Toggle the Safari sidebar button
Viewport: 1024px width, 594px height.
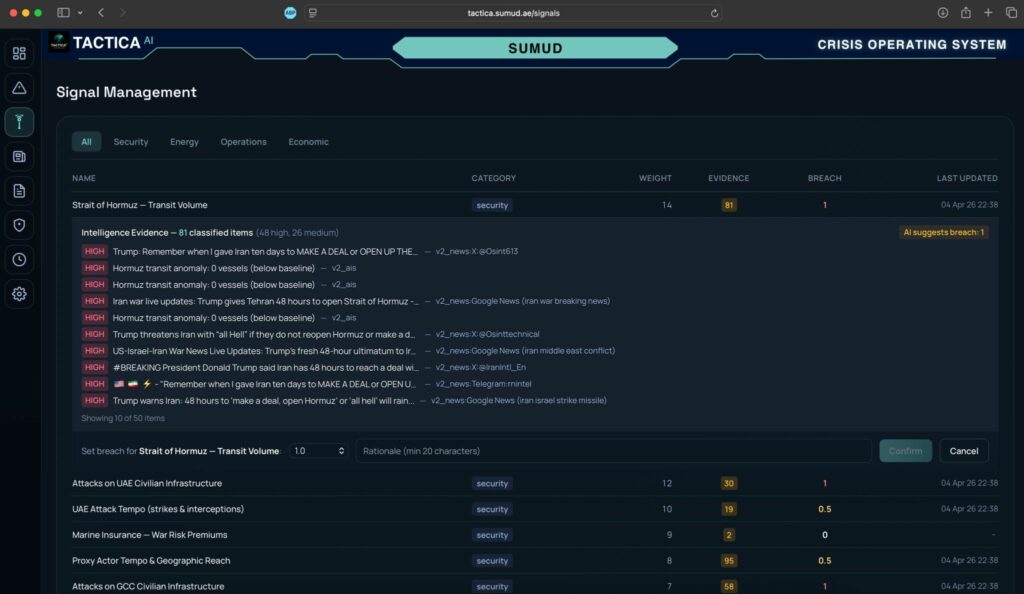pos(63,12)
